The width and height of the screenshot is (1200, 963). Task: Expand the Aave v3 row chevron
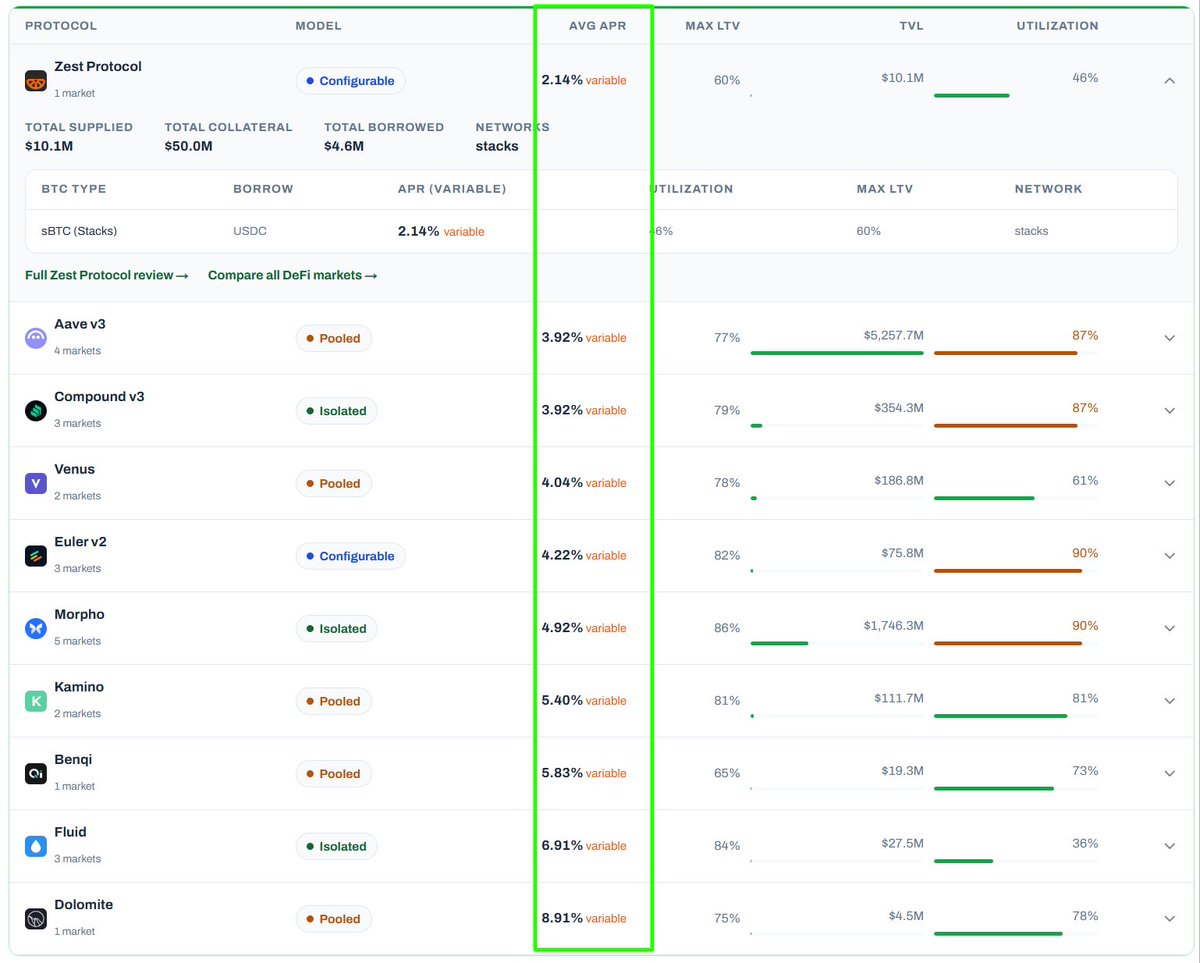[1170, 338]
